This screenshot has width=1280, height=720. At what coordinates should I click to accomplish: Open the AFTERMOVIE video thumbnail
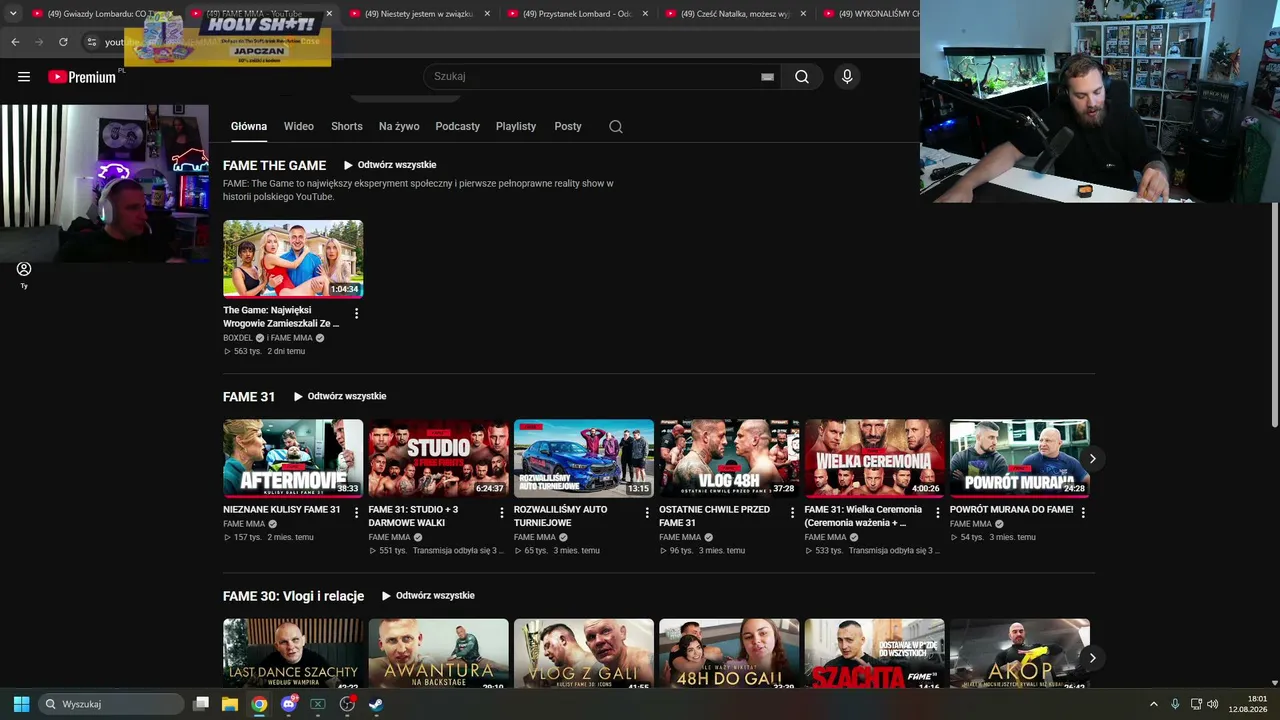click(293, 458)
